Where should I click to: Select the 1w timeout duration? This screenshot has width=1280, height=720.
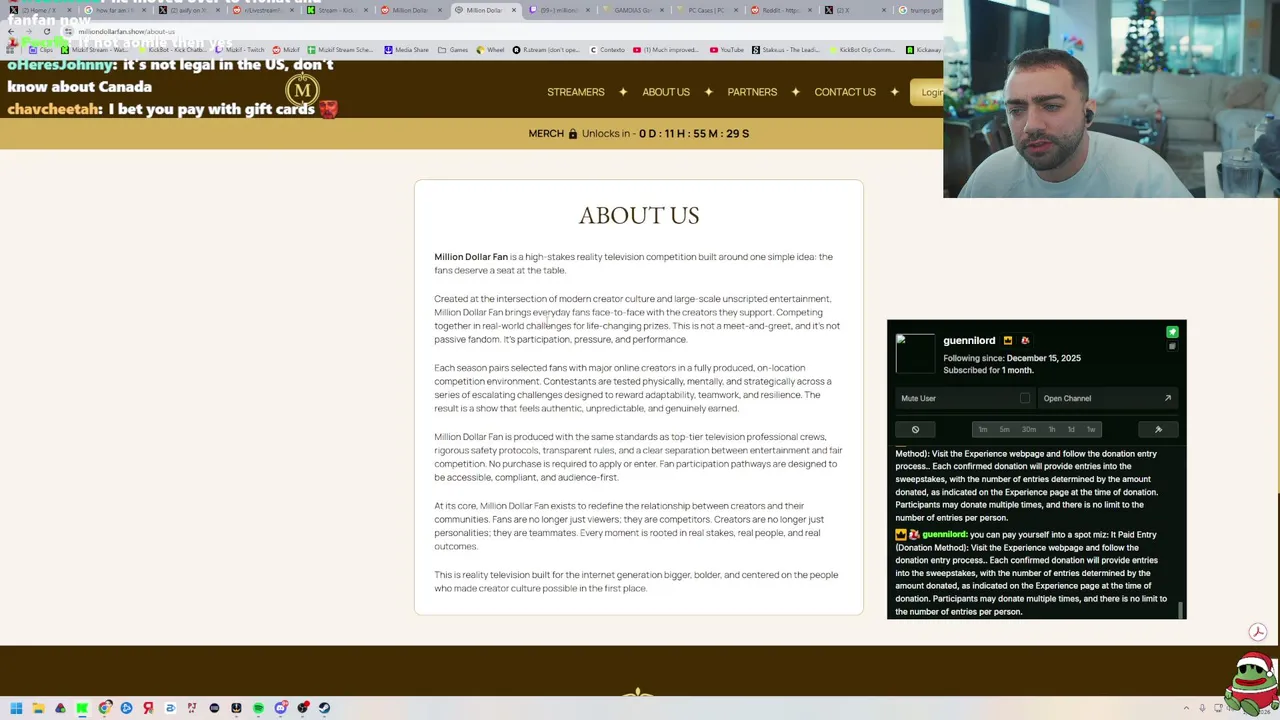pyautogui.click(x=1091, y=430)
